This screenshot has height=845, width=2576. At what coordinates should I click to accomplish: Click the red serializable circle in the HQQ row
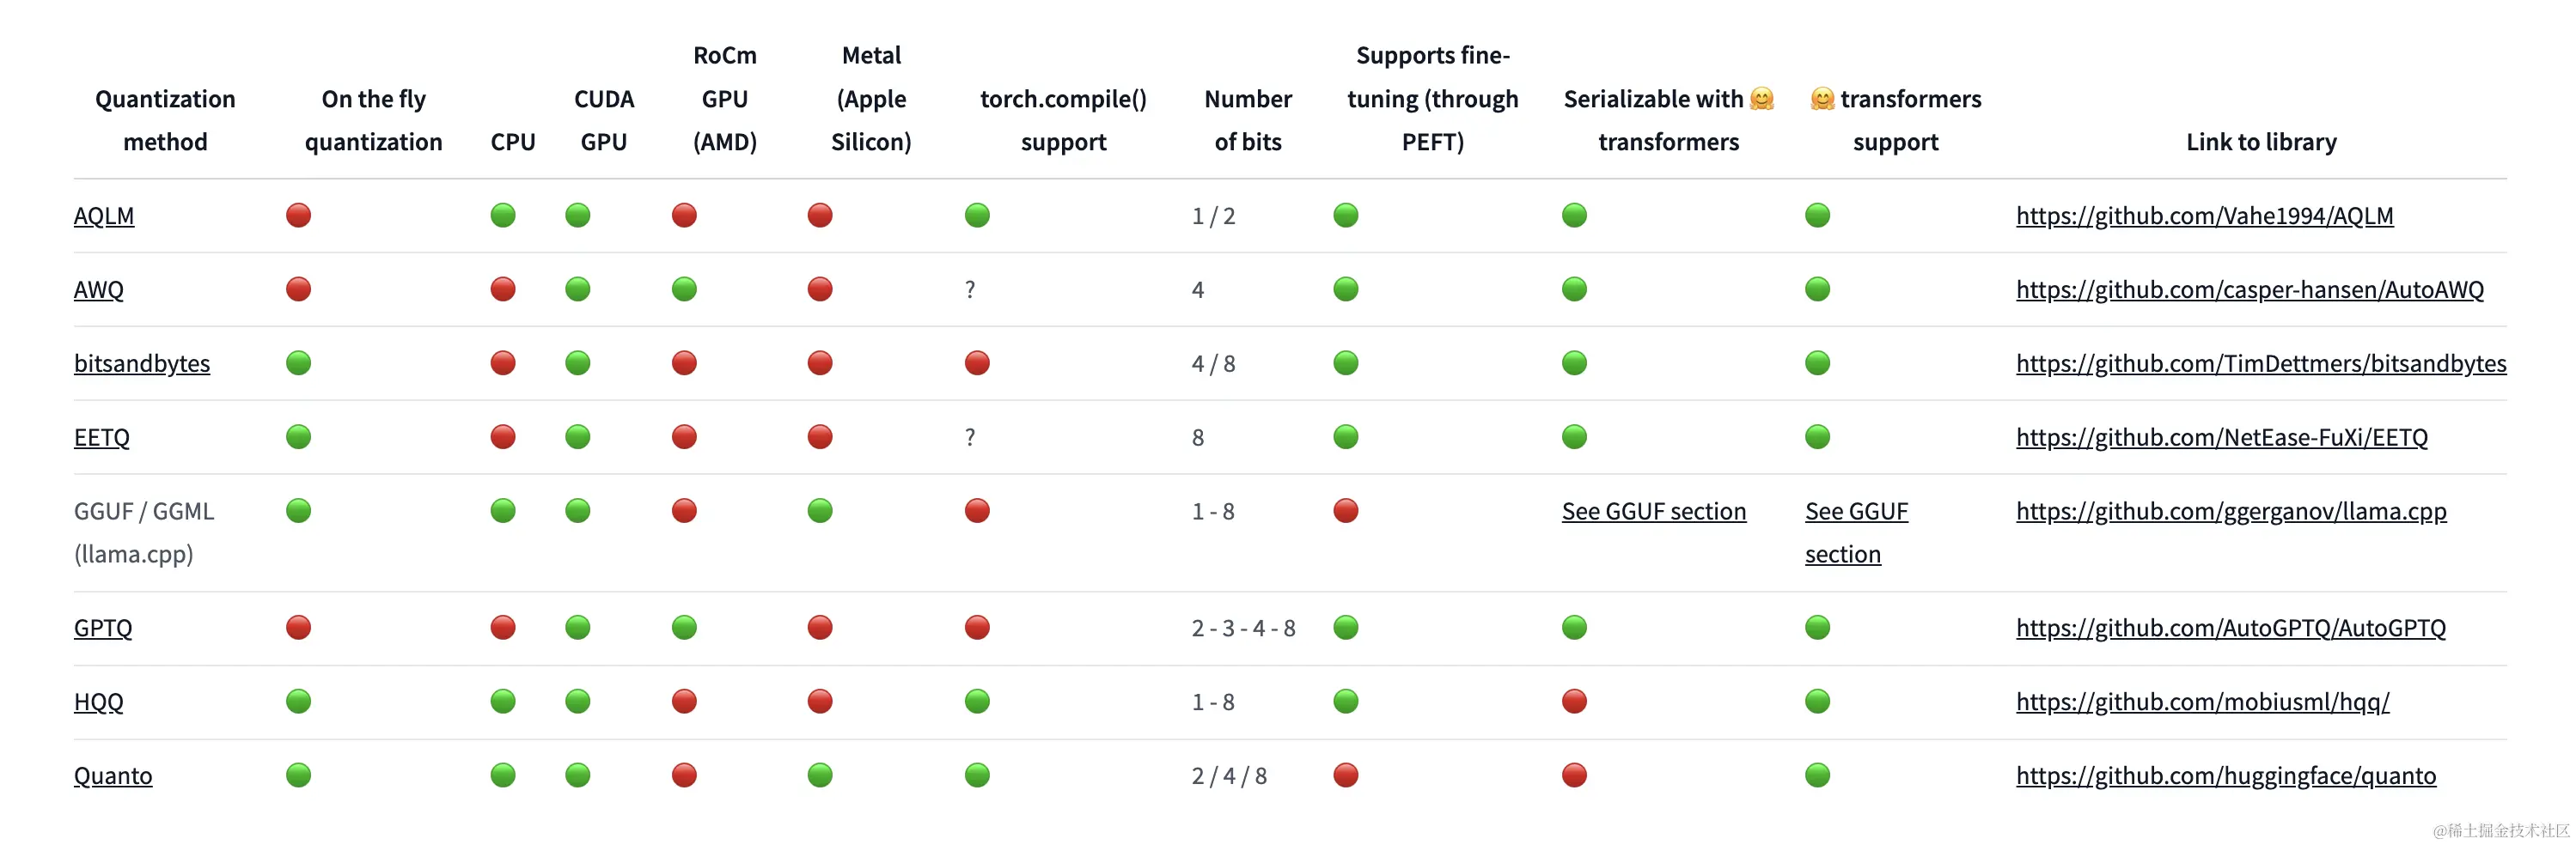[1574, 701]
